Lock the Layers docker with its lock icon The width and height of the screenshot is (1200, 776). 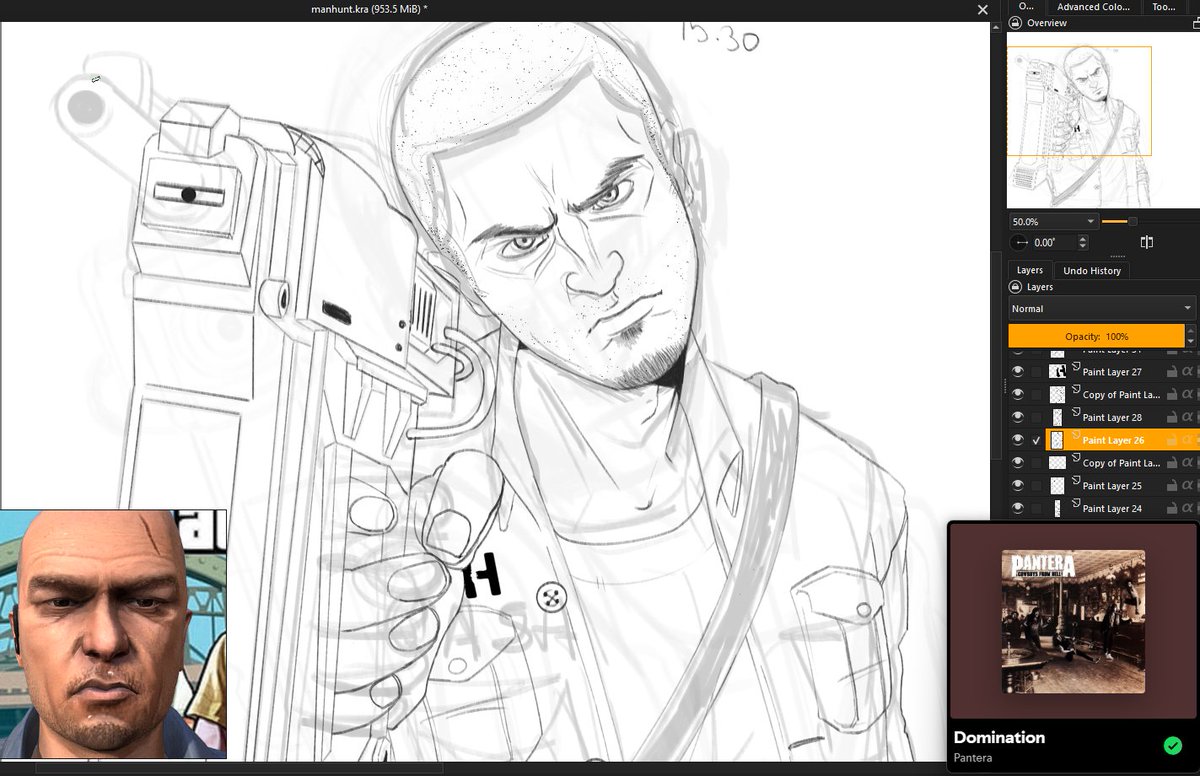click(x=1017, y=287)
